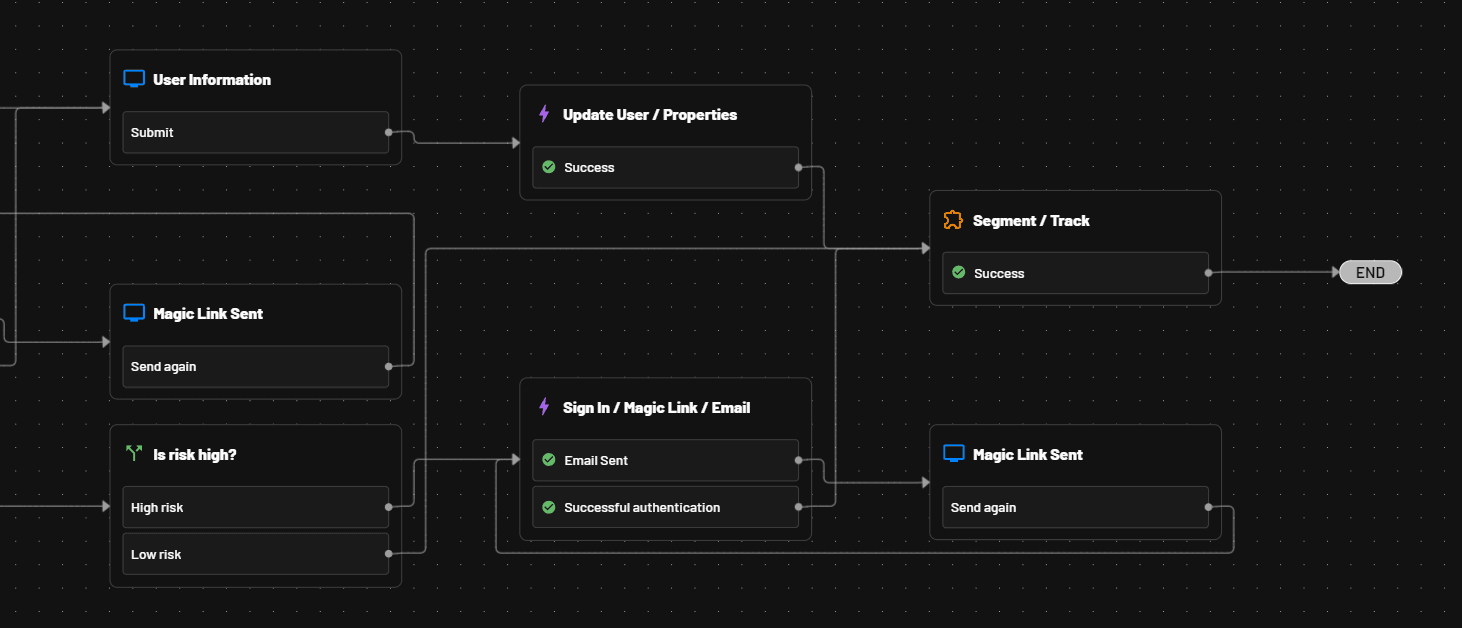This screenshot has height=628, width=1462.
Task: Click the lightning icon on Sign In / Magic Link / Email
Action: [544, 407]
